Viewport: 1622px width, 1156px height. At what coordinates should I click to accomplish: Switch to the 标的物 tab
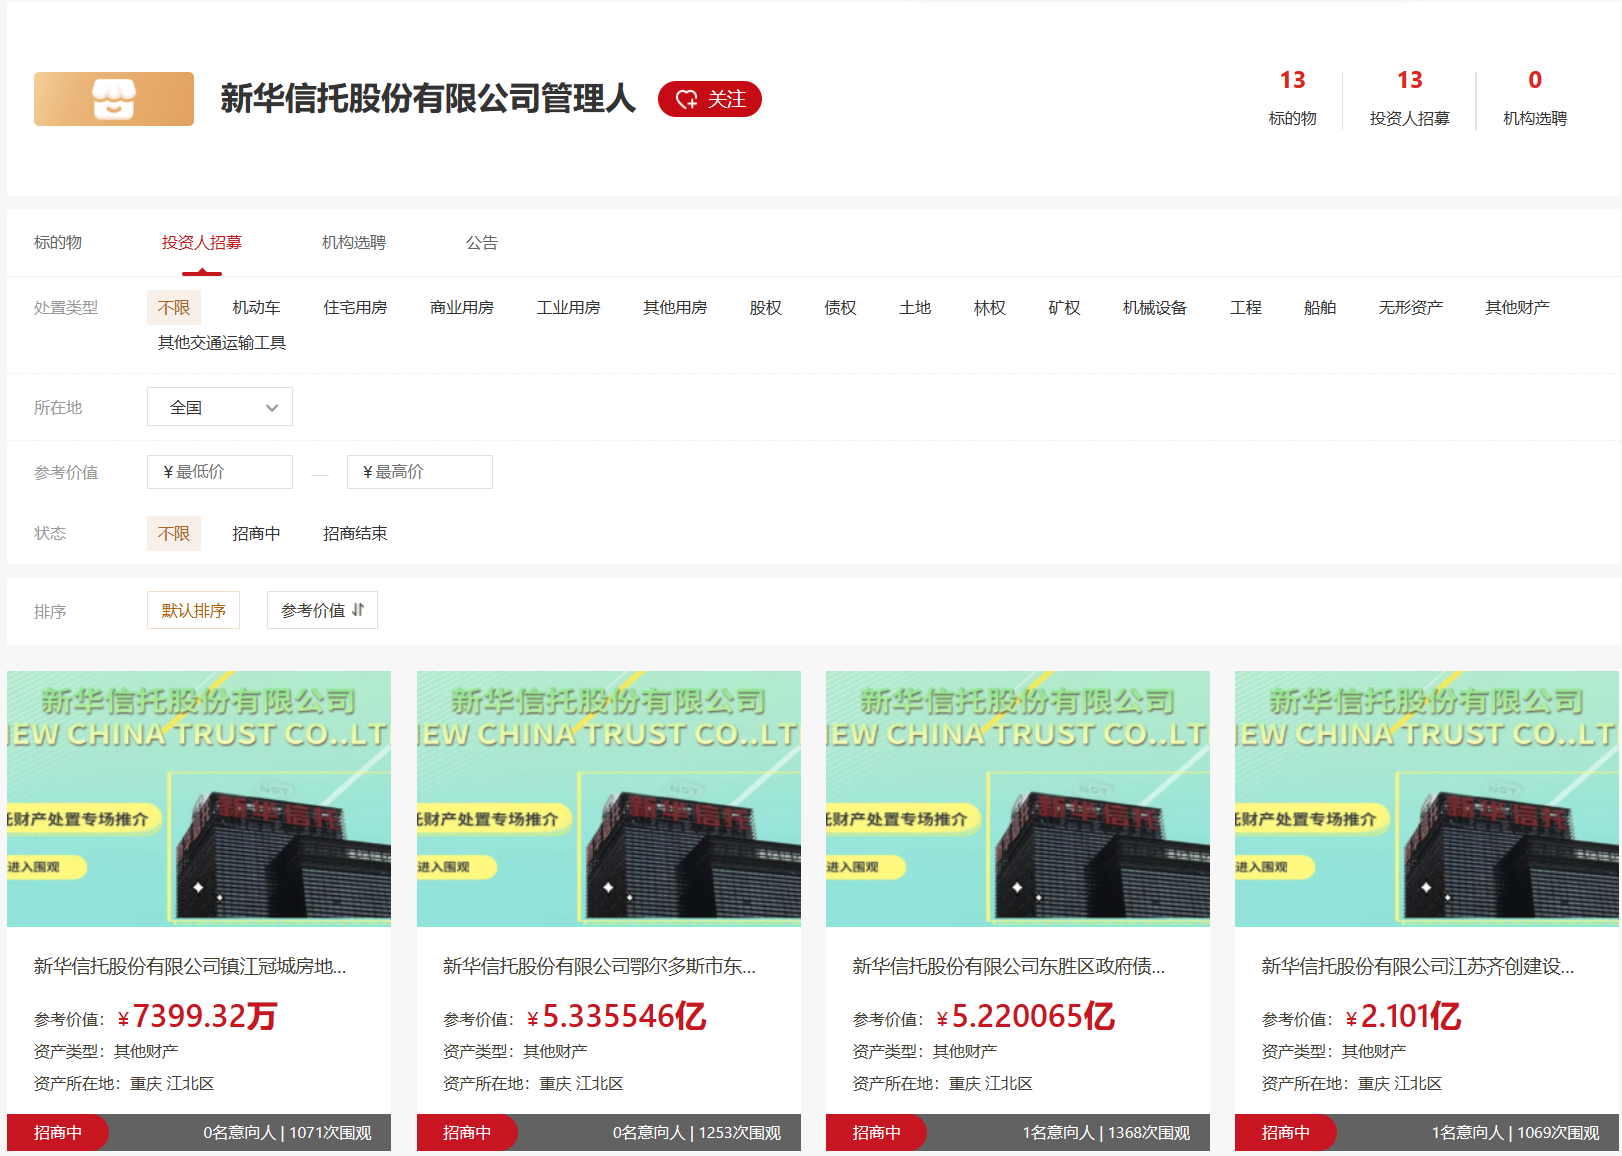coord(58,242)
